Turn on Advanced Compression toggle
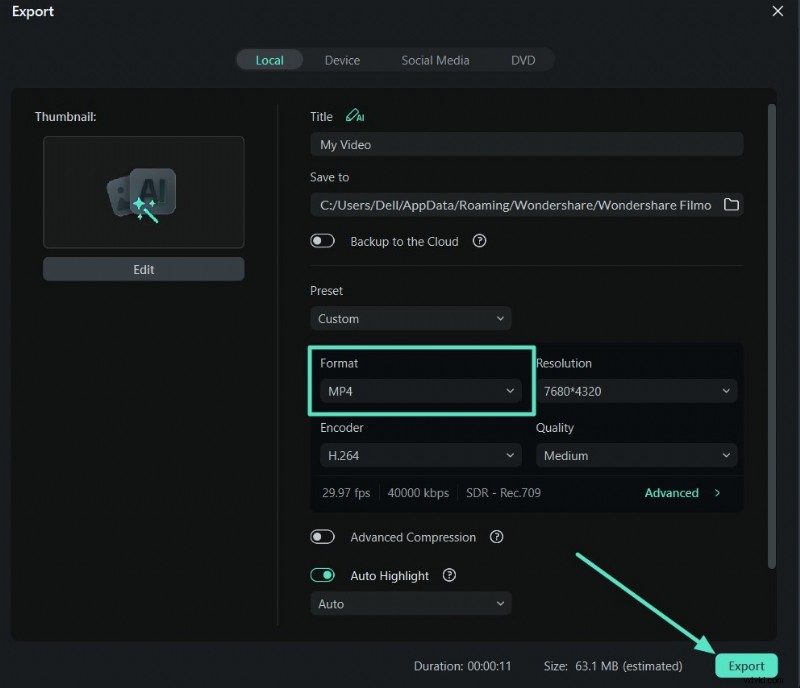Image resolution: width=800 pixels, height=688 pixels. click(322, 537)
